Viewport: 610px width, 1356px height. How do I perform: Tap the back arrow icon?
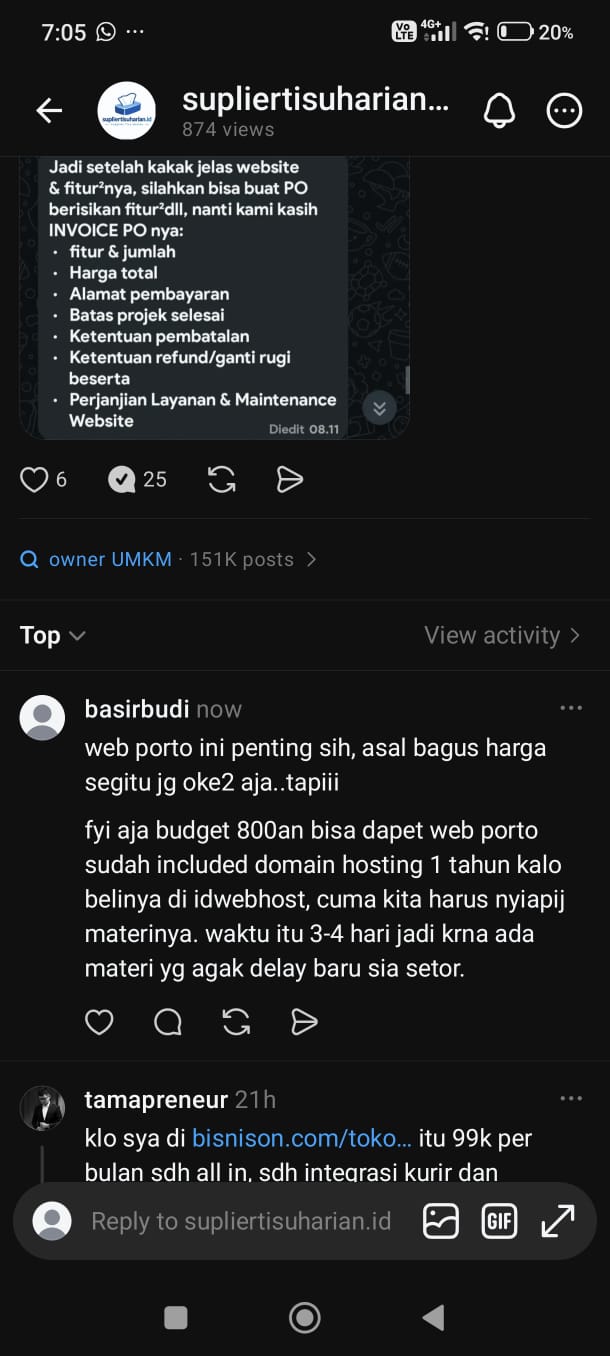[x=49, y=111]
